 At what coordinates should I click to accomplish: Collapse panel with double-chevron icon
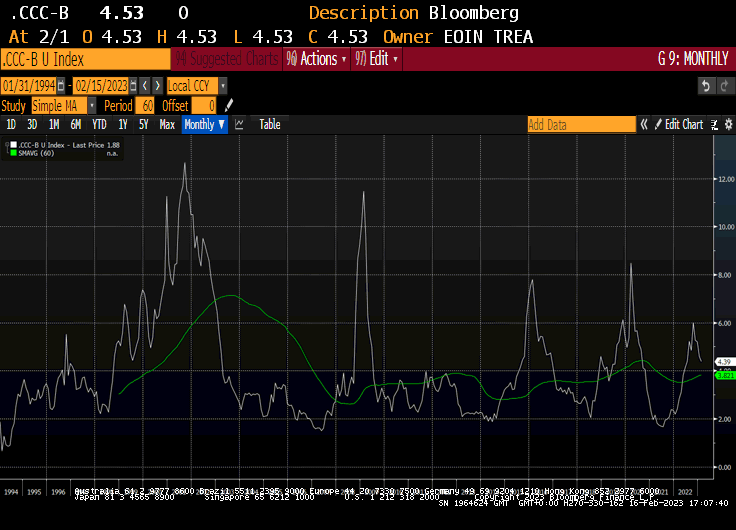point(645,125)
